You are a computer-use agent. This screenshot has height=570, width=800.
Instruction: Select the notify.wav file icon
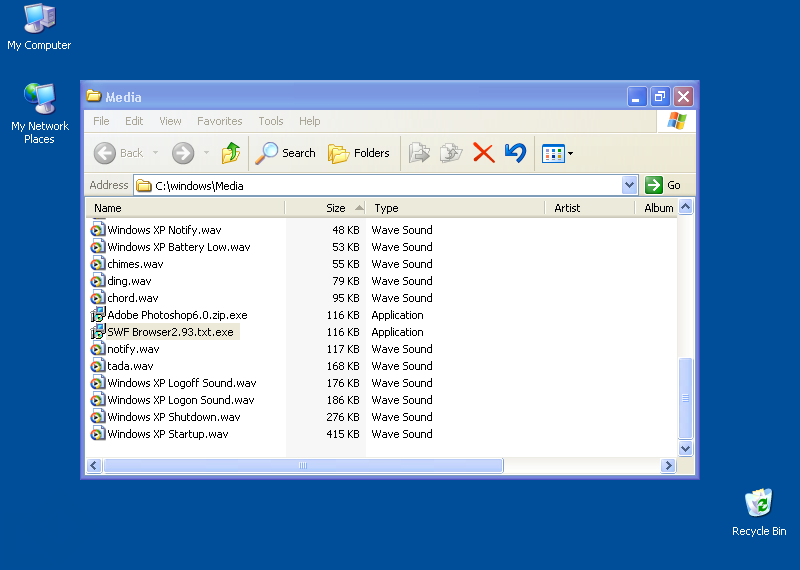click(x=97, y=349)
